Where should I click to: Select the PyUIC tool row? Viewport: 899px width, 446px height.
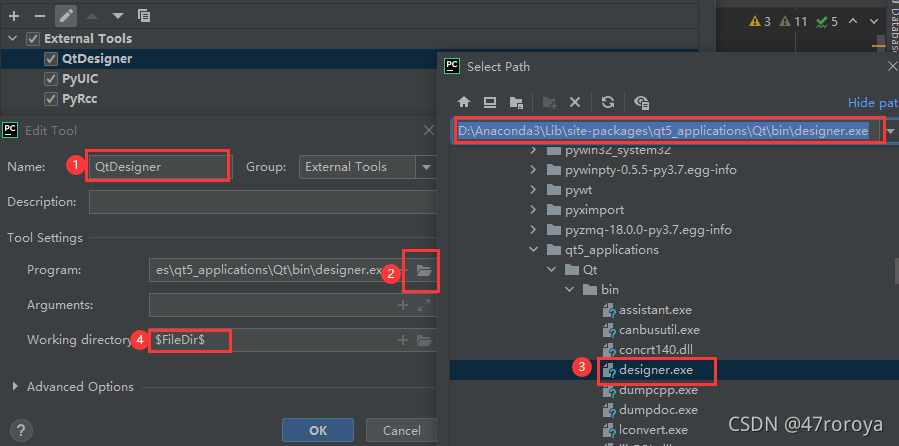(x=219, y=79)
